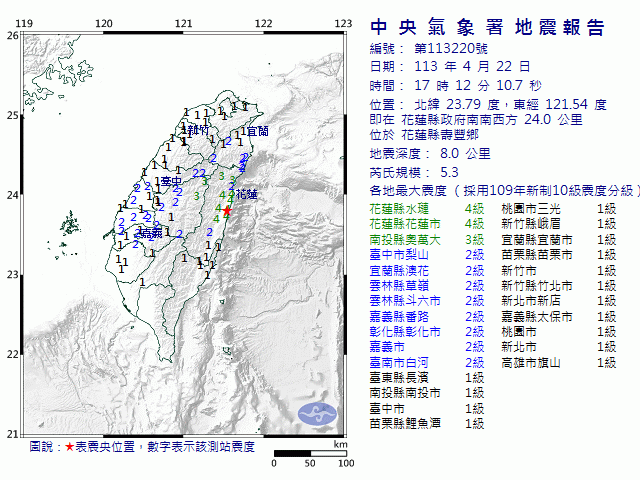Click the 嘉義 city label on map
This screenshot has width=640, height=480.
coord(150,232)
